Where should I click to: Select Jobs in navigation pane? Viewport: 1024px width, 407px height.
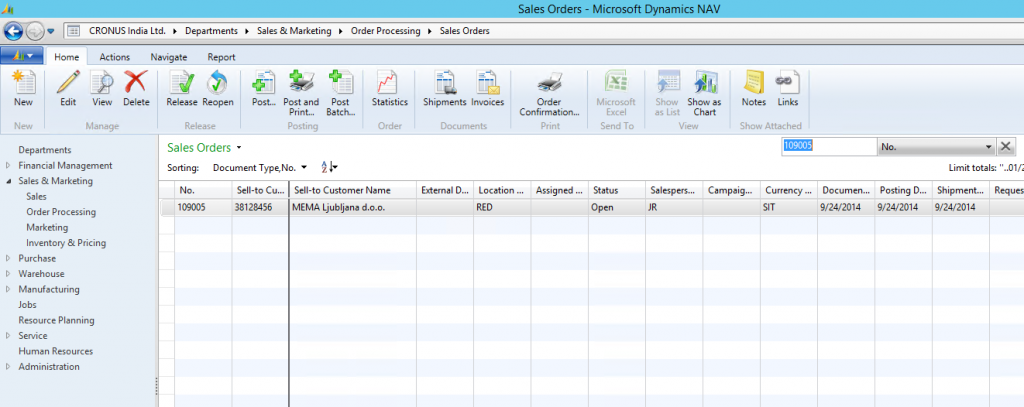click(x=27, y=305)
